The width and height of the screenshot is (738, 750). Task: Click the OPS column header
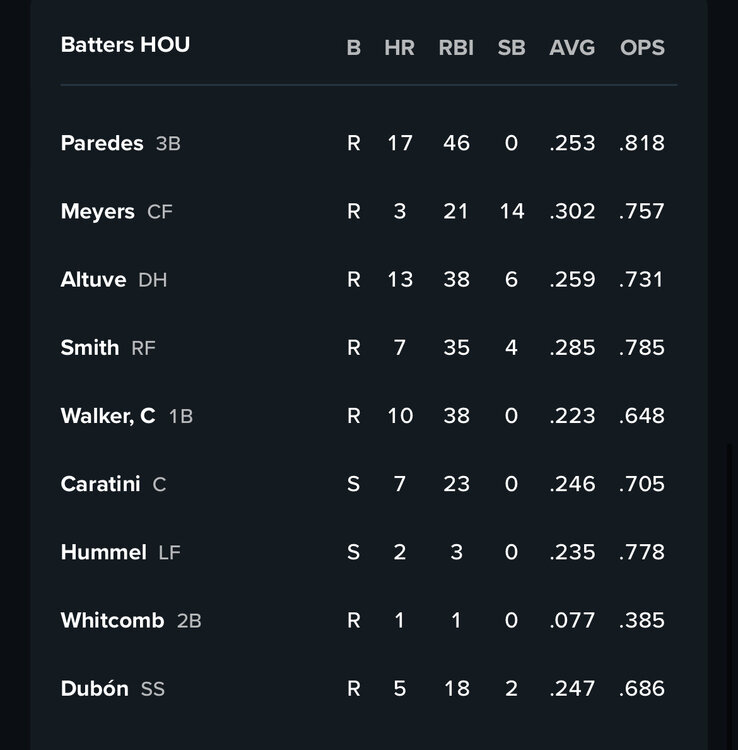pyautogui.click(x=642, y=47)
